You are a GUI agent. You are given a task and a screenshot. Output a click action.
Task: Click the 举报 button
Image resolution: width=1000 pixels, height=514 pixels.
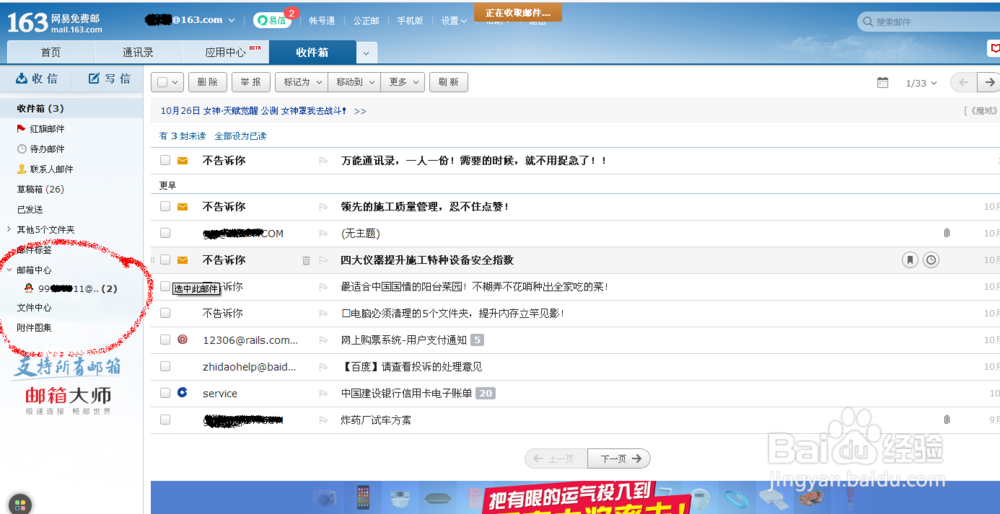[x=251, y=82]
